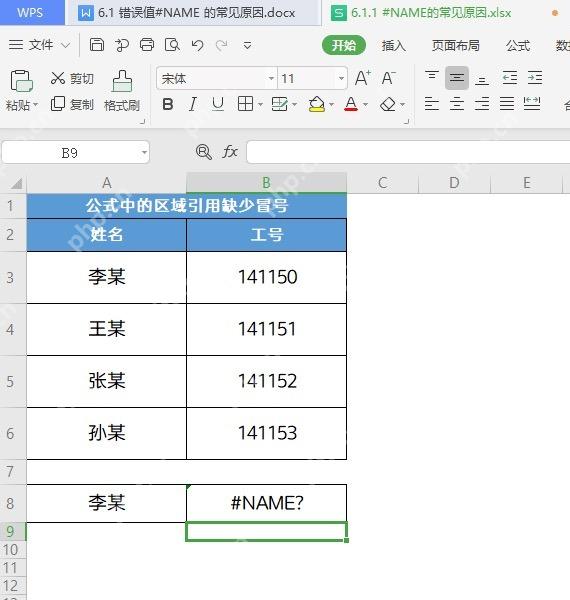This screenshot has height=600, width=570.
Task: Click the Eraser clear formatting icon
Action: click(x=388, y=104)
